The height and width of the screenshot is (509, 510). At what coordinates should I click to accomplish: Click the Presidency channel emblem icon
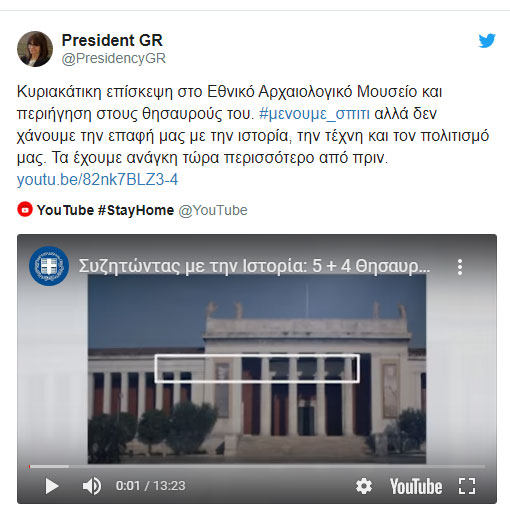coord(49,266)
